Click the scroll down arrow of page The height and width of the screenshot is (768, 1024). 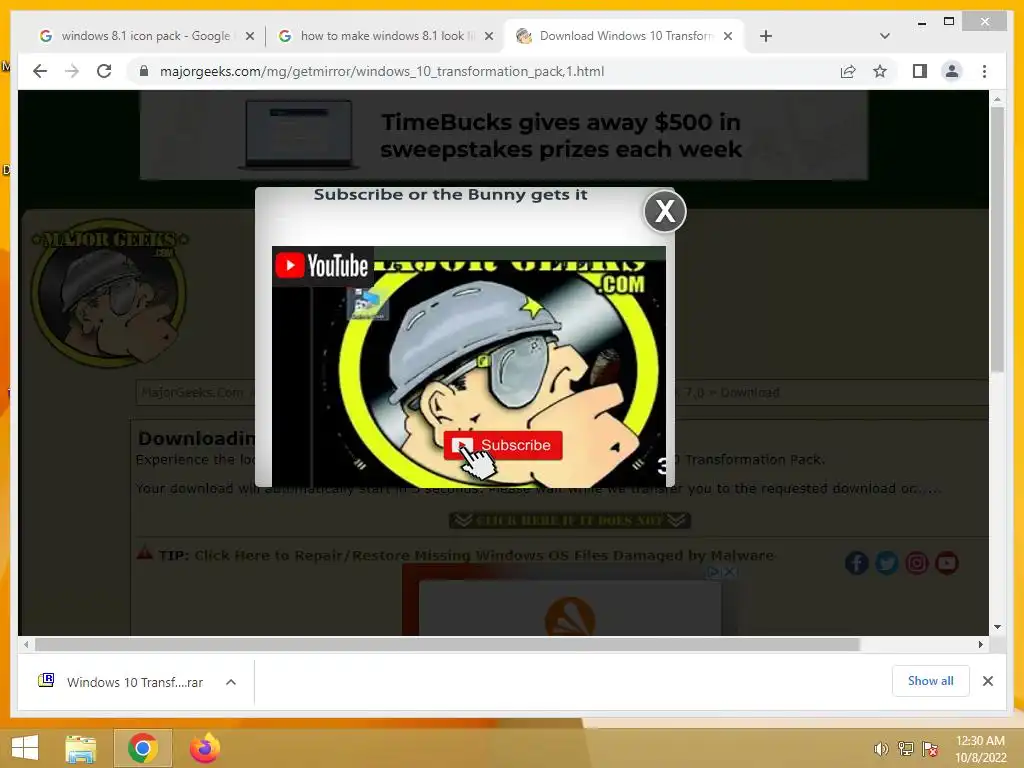click(x=997, y=627)
